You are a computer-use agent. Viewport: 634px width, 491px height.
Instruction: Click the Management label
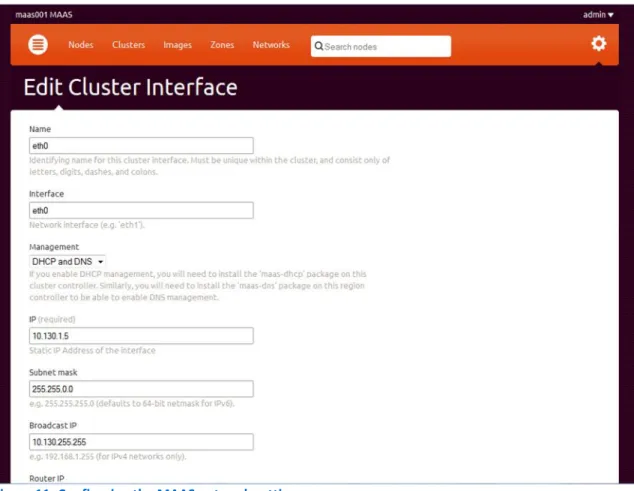(54, 247)
